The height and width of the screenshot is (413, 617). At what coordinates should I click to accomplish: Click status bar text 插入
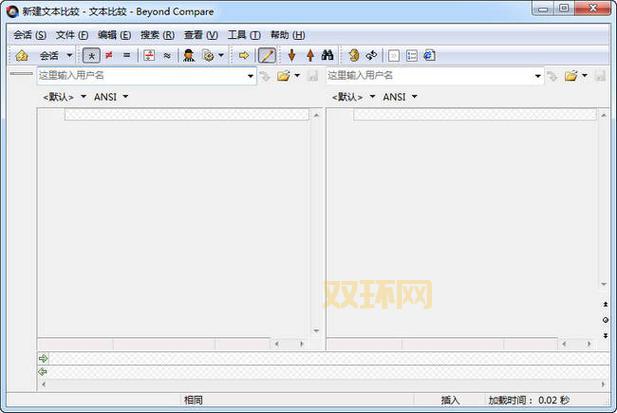coord(450,400)
